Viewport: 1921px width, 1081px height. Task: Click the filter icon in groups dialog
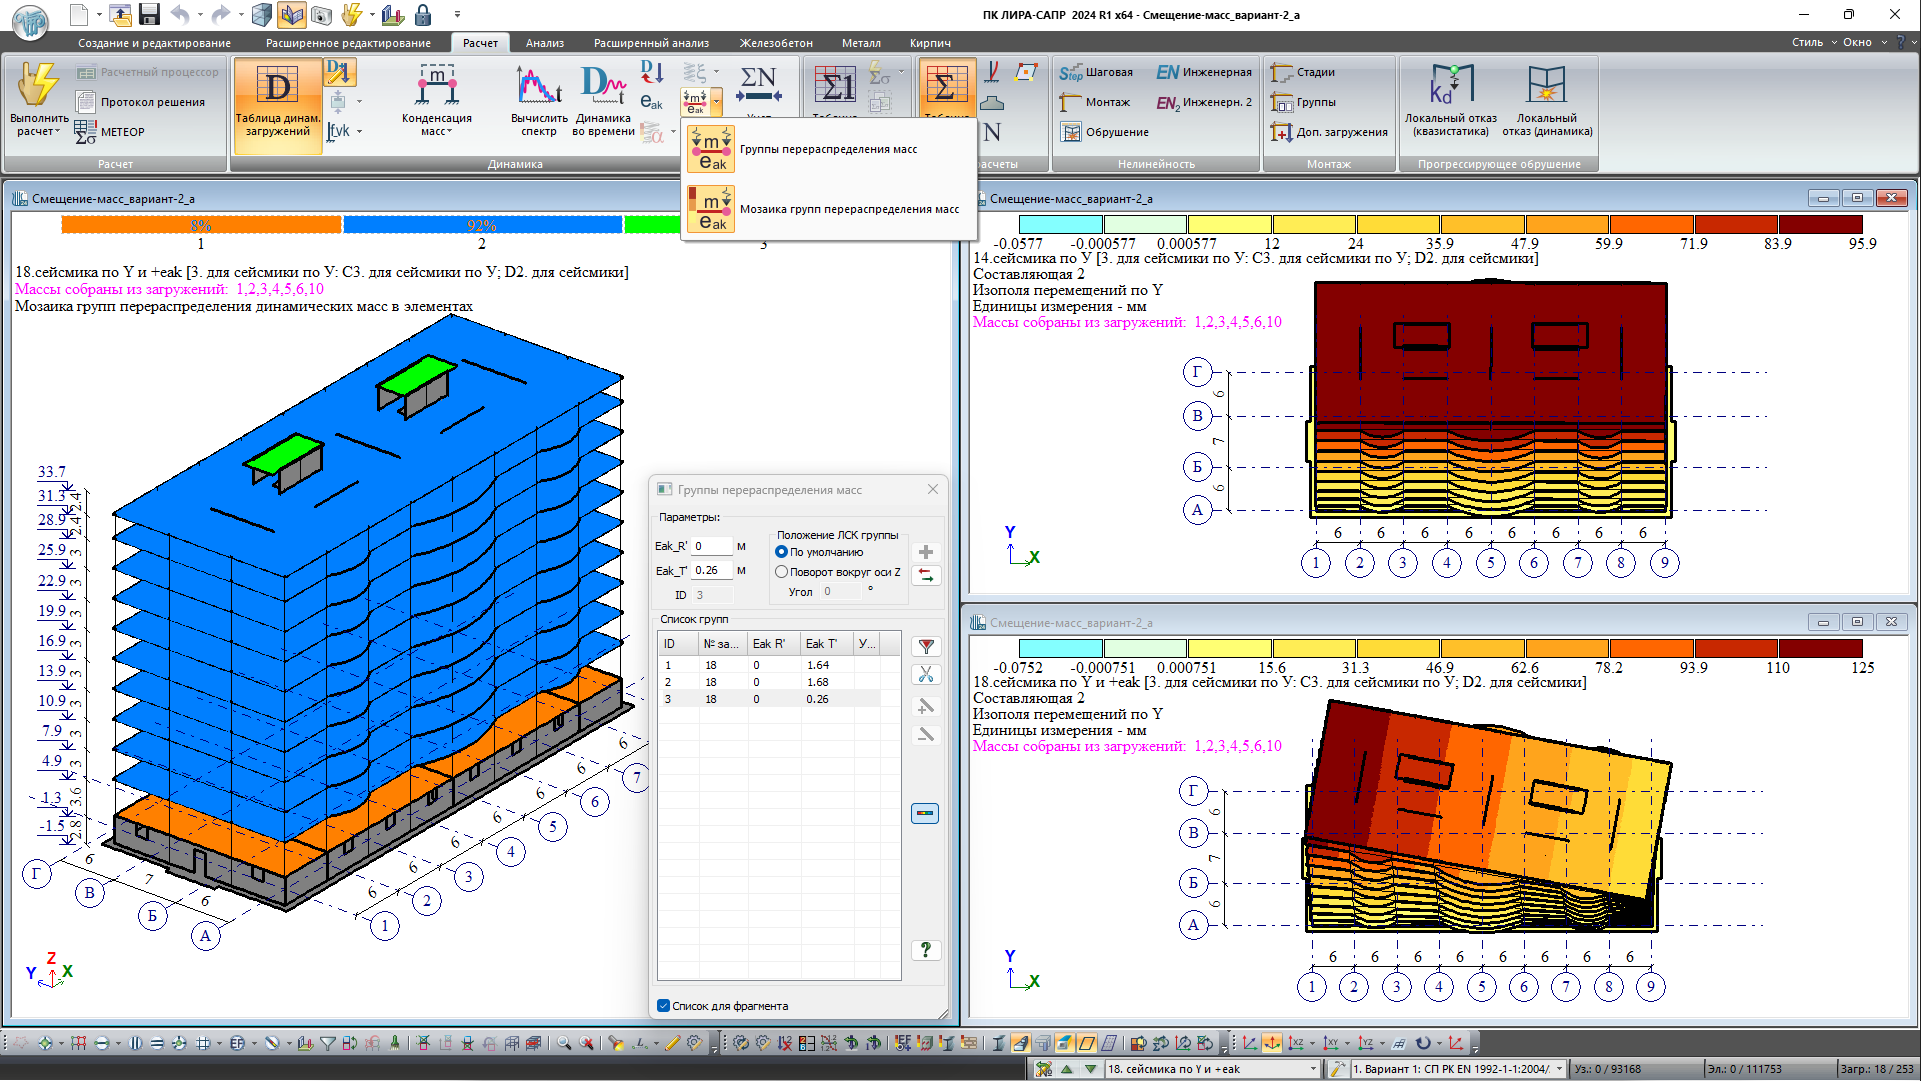click(x=926, y=647)
